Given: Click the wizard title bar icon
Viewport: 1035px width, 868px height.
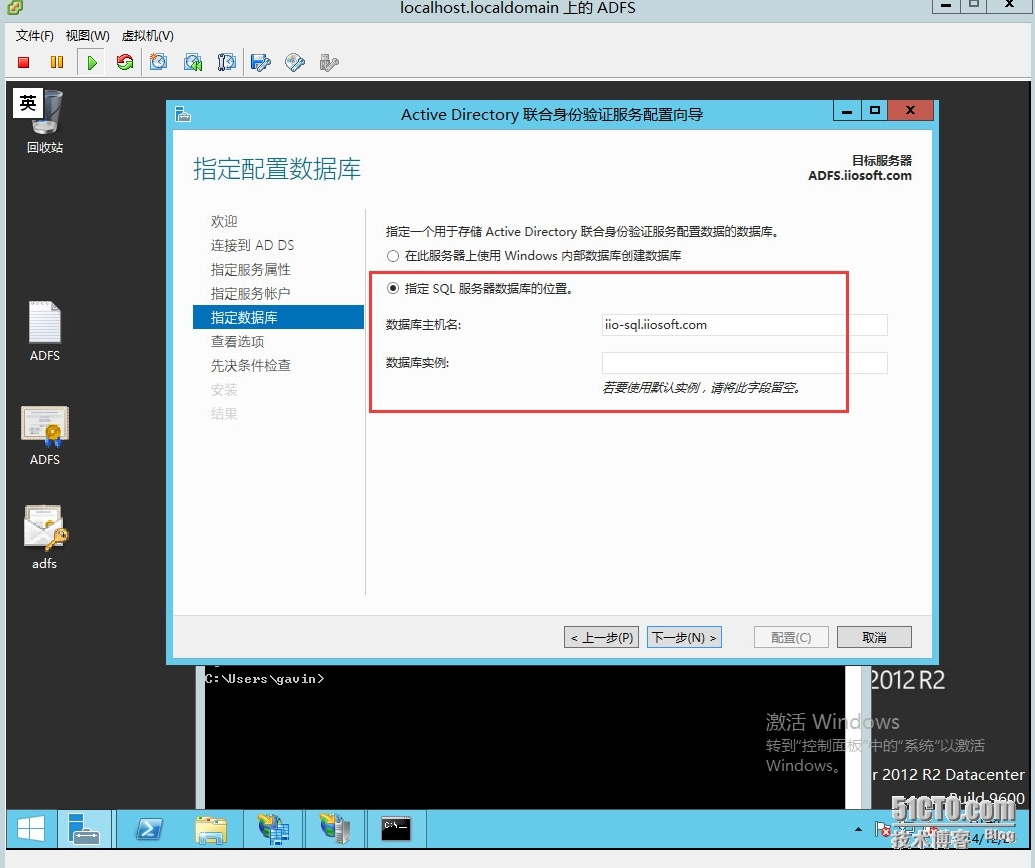Looking at the screenshot, I should pos(184,115).
